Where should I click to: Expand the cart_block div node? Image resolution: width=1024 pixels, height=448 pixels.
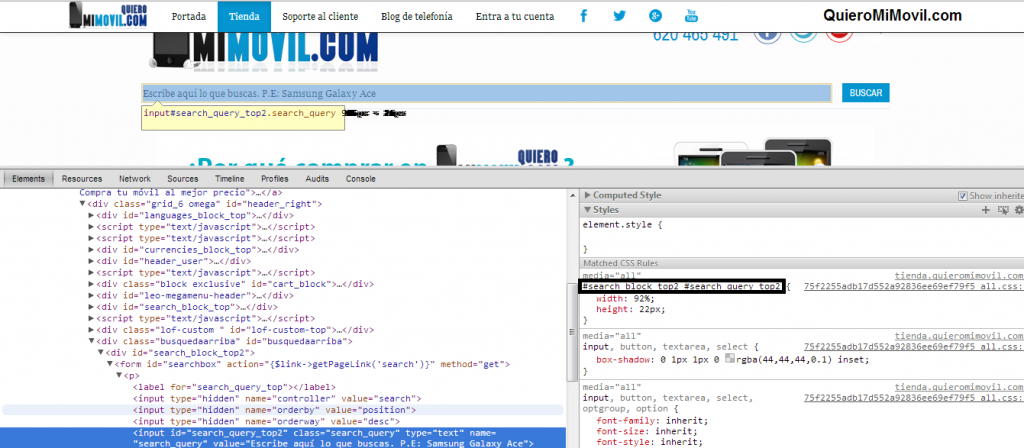click(x=91, y=284)
